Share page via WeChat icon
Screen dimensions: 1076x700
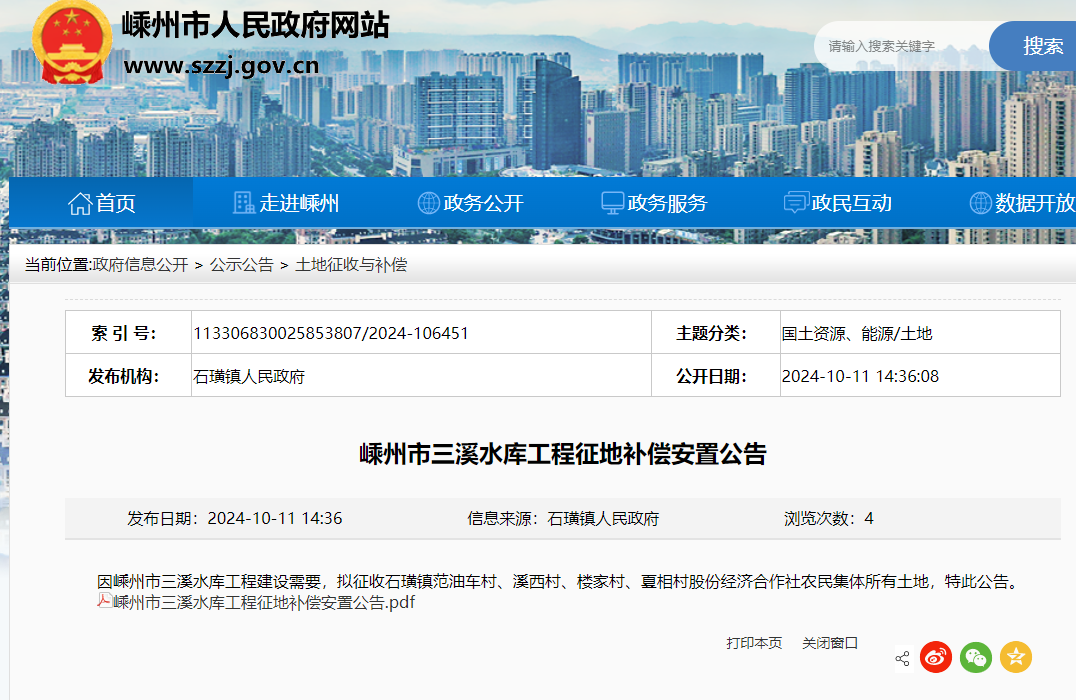pyautogui.click(x=976, y=657)
